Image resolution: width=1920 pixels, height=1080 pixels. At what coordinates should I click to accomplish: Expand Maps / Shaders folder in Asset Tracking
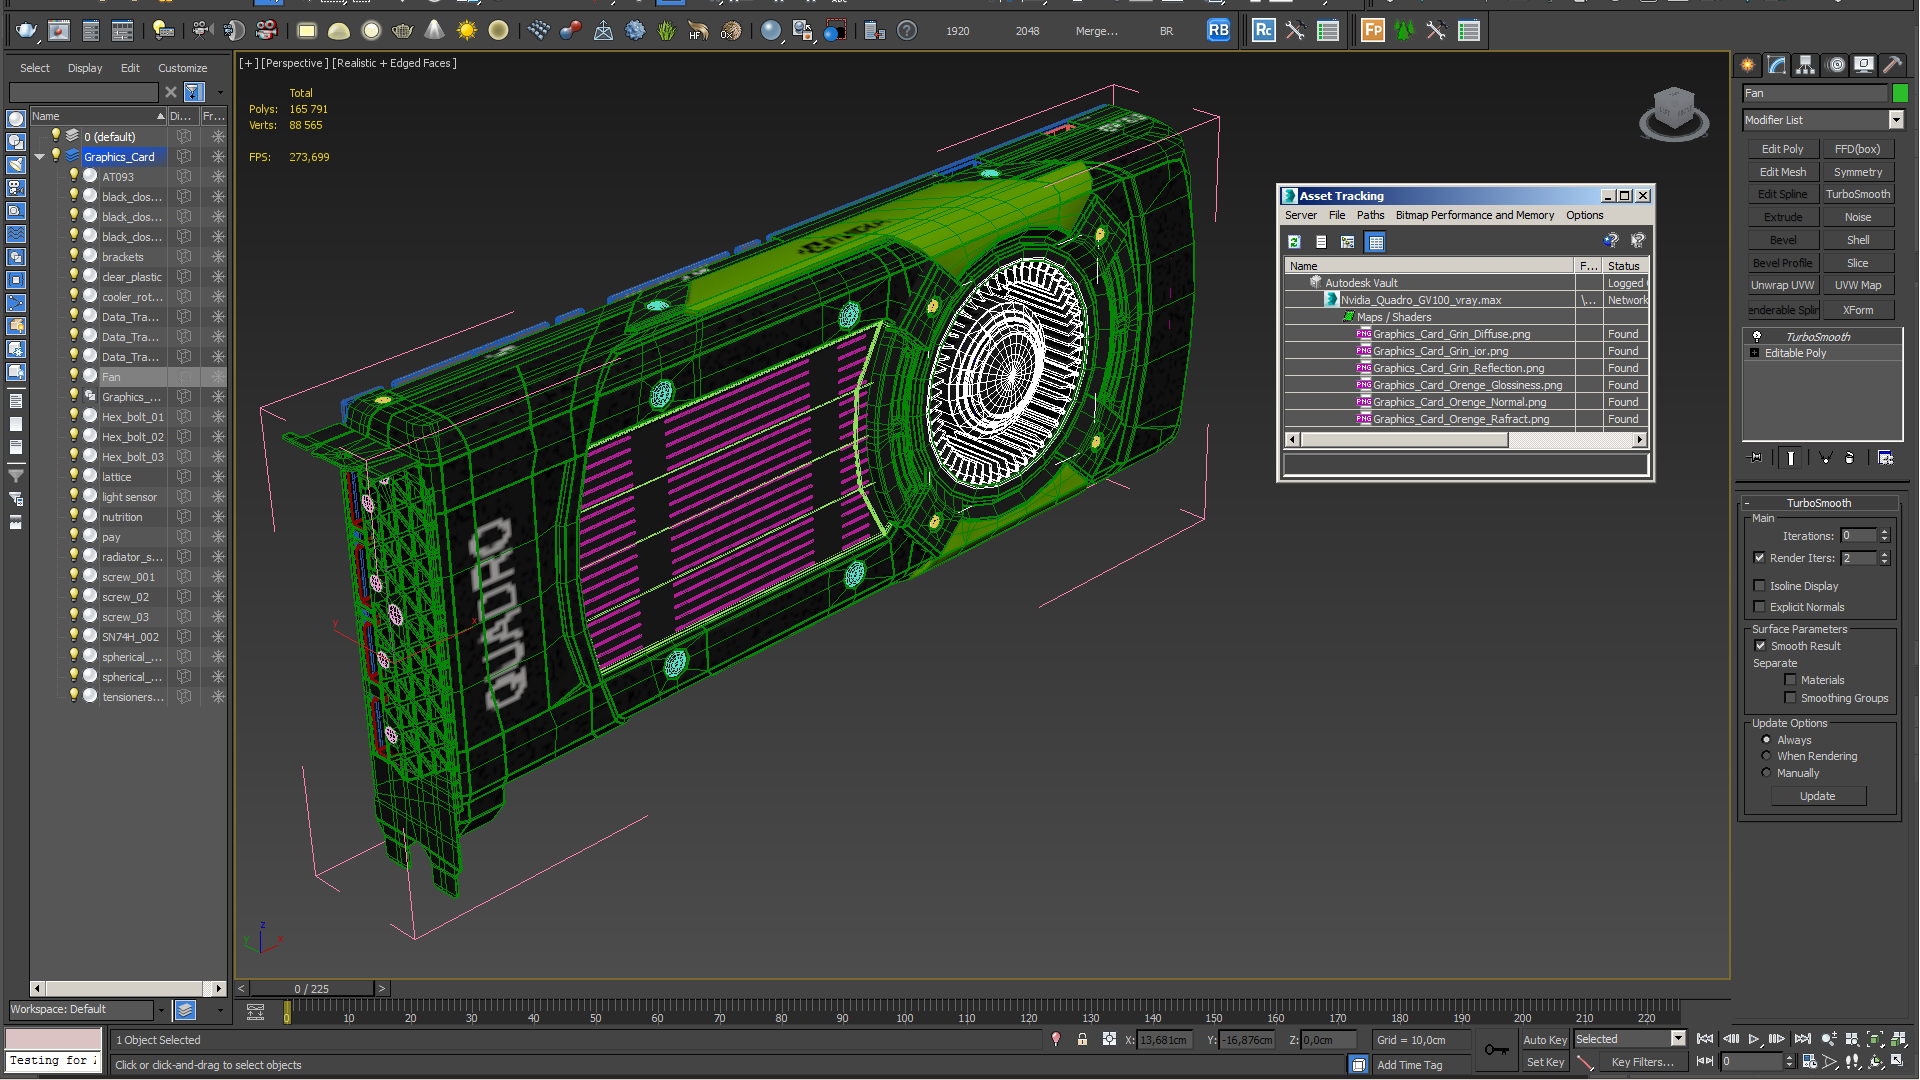(x=1335, y=316)
